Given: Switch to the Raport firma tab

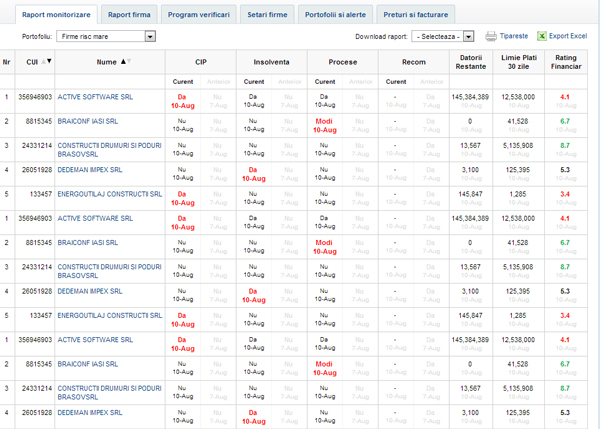Looking at the screenshot, I should (129, 15).
